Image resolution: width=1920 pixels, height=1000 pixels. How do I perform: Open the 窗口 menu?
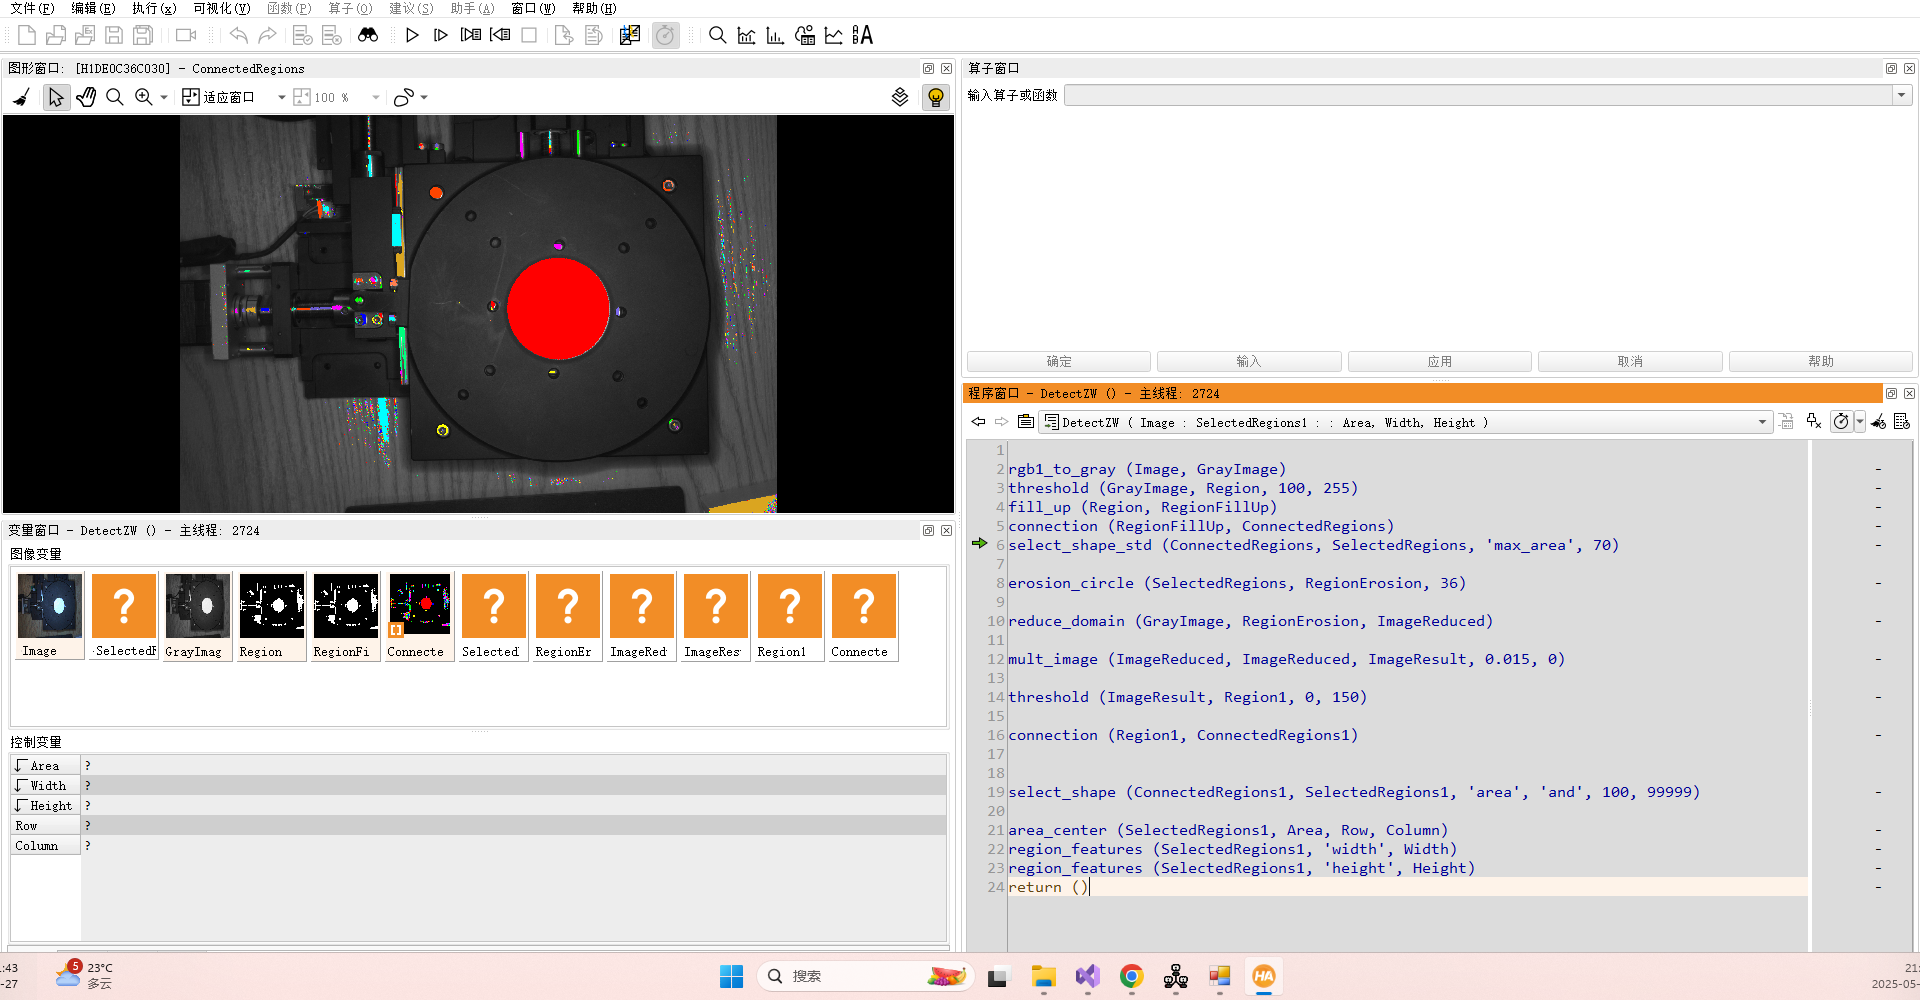533,8
